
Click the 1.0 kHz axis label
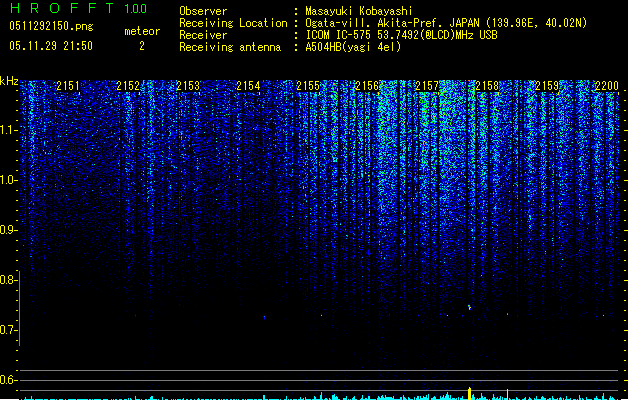[8, 180]
